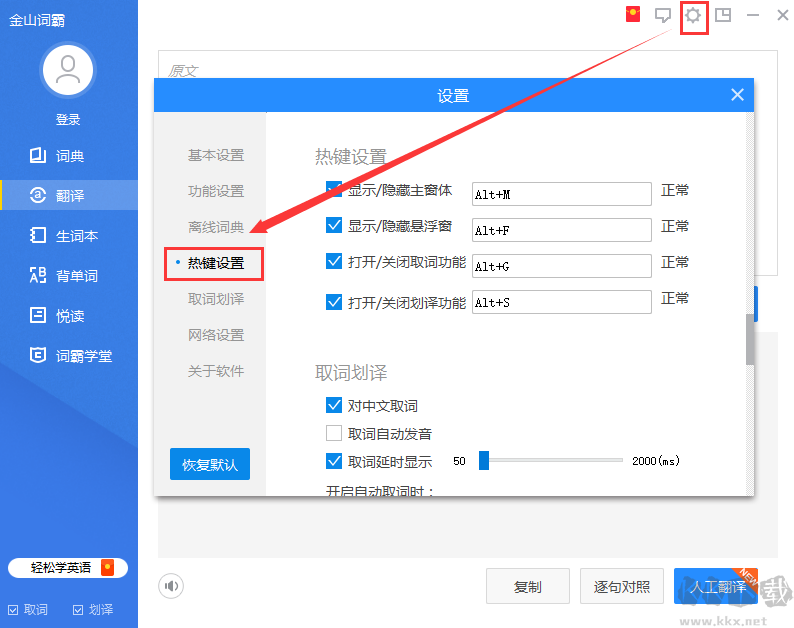
Task: Close the 设置 dialog
Action: point(737,95)
